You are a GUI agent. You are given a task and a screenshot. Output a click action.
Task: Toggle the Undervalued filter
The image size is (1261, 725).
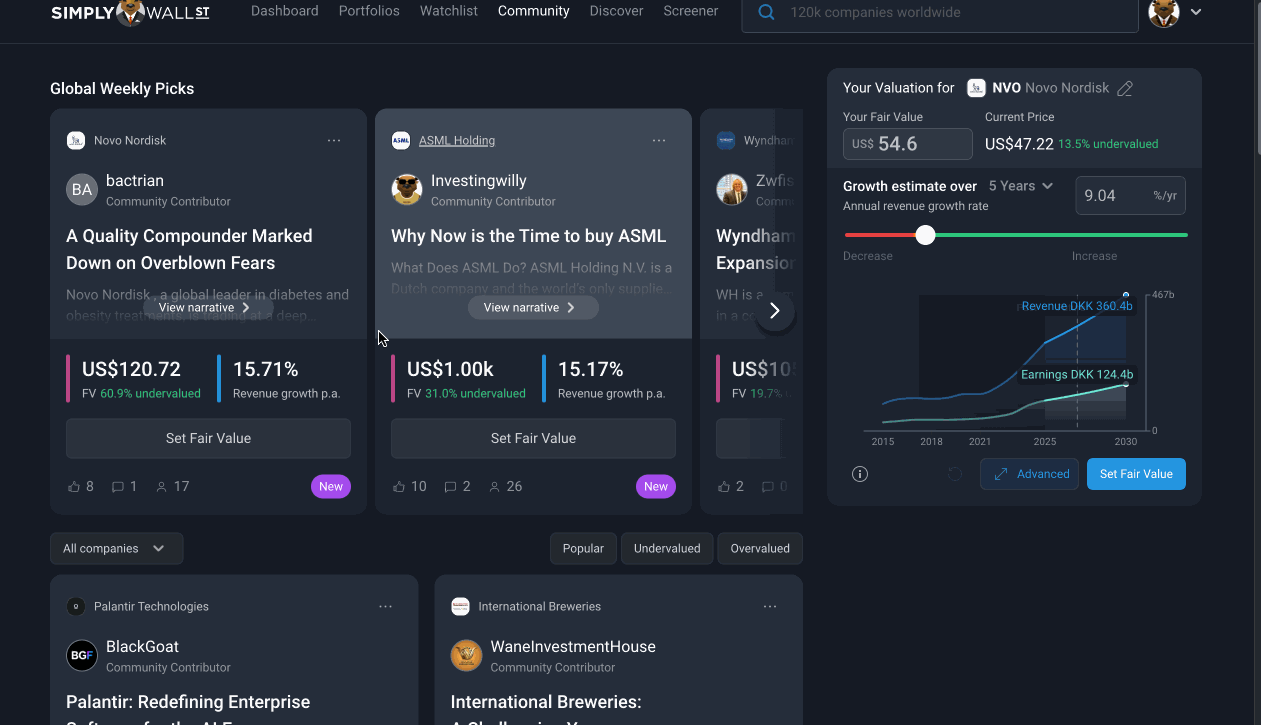pos(667,548)
